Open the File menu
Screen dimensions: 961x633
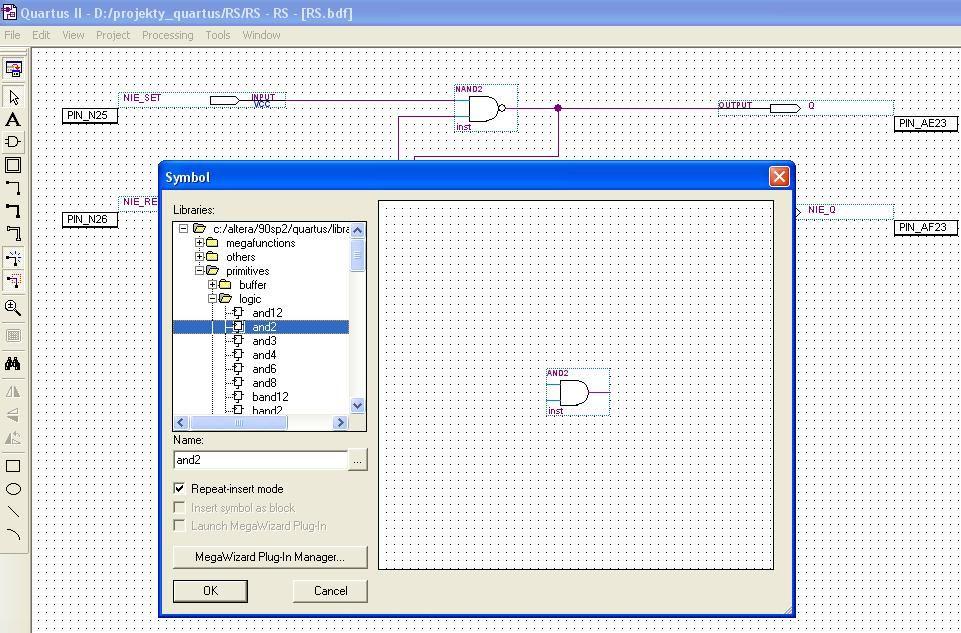coord(12,35)
